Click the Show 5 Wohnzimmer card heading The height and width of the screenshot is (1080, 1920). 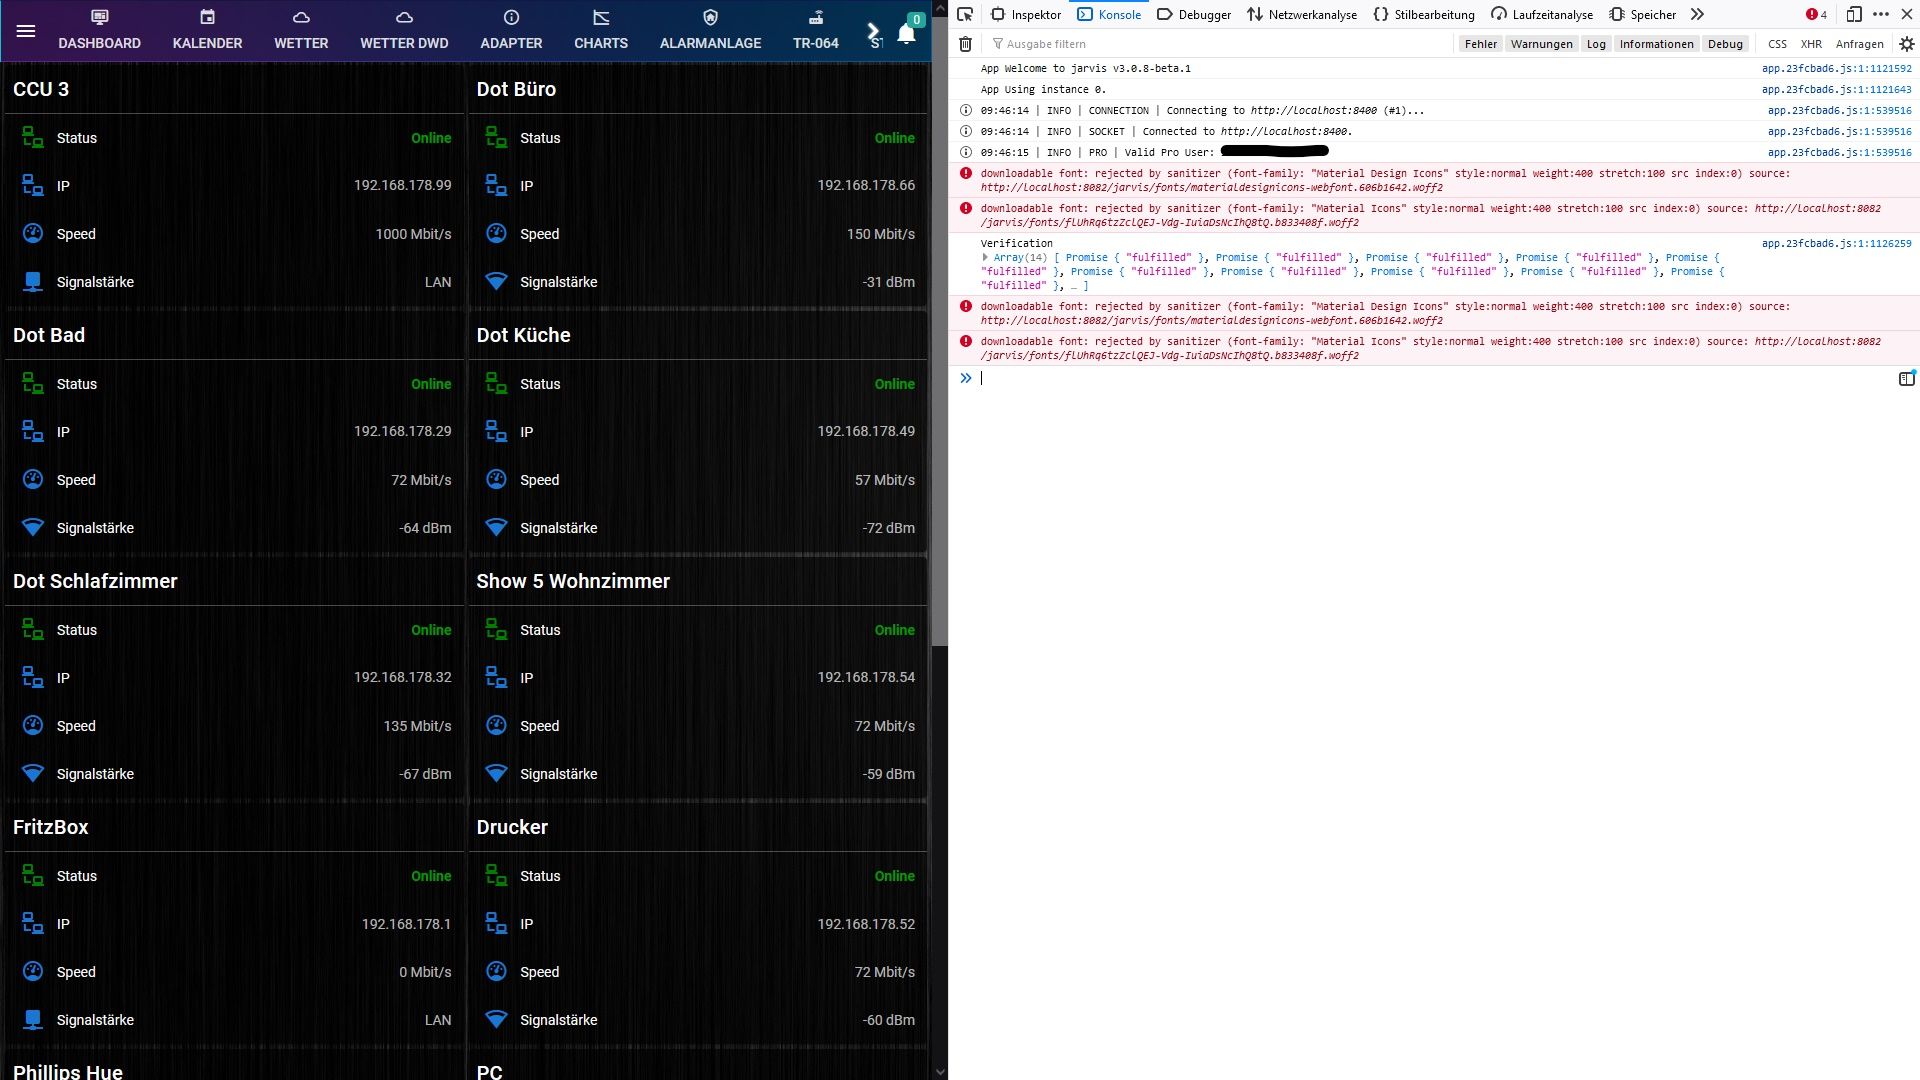[x=573, y=580]
